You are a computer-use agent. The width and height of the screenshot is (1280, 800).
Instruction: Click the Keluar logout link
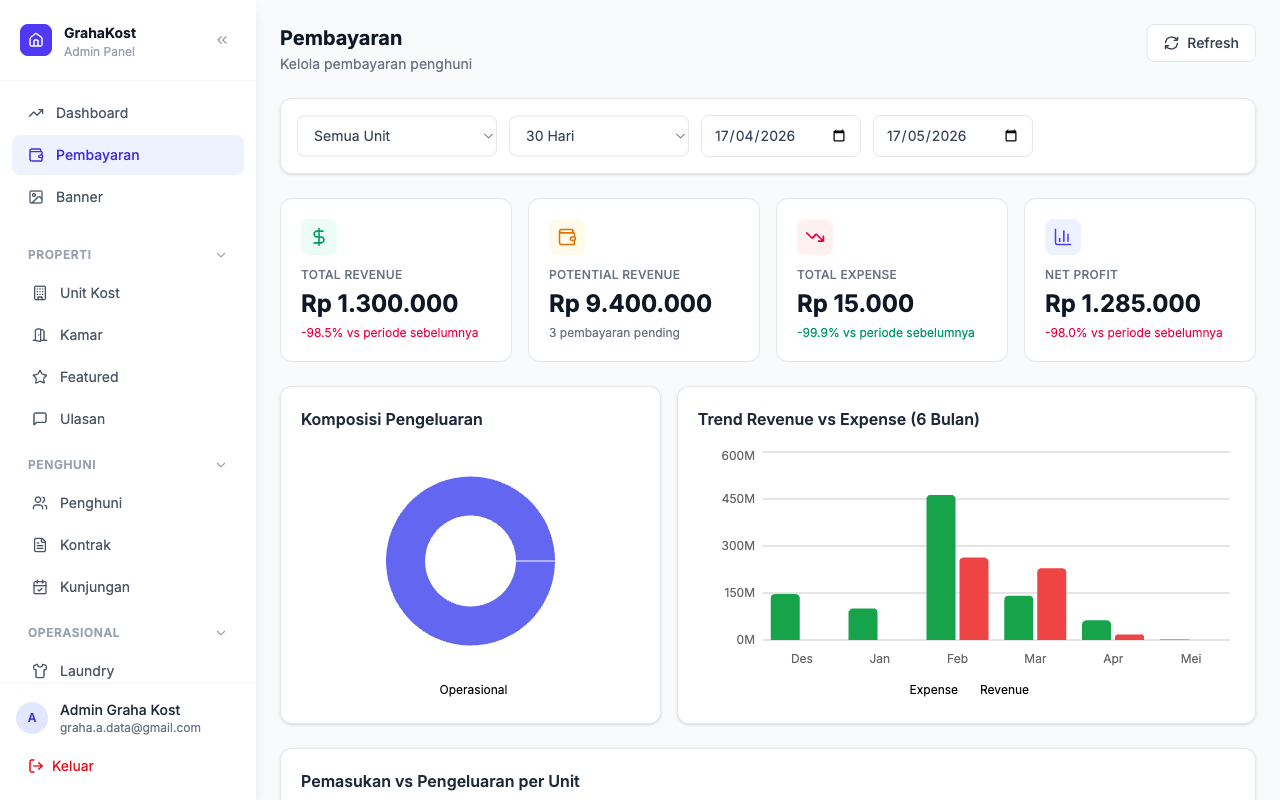[61, 766]
